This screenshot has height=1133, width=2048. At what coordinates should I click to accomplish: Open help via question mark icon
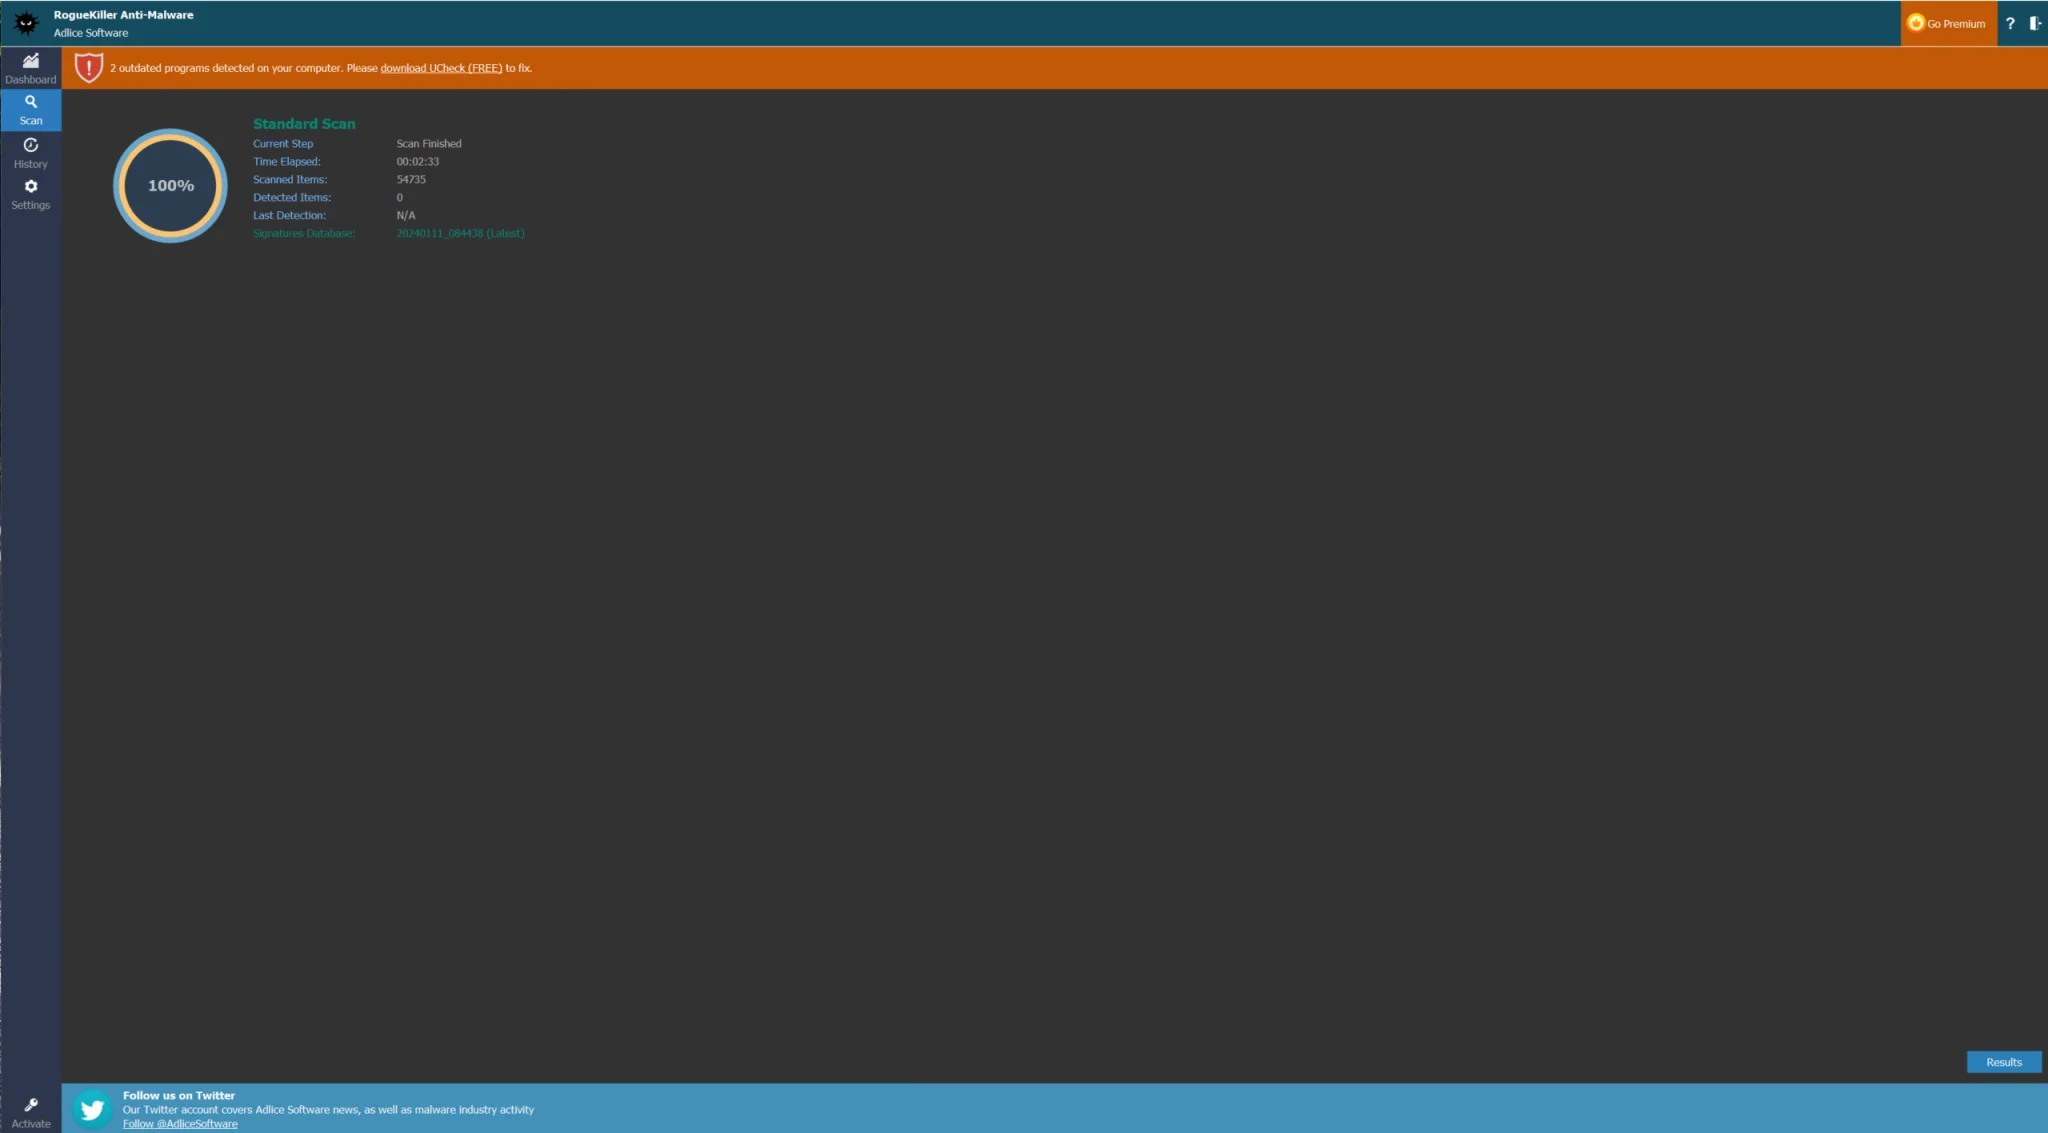pos(2010,23)
